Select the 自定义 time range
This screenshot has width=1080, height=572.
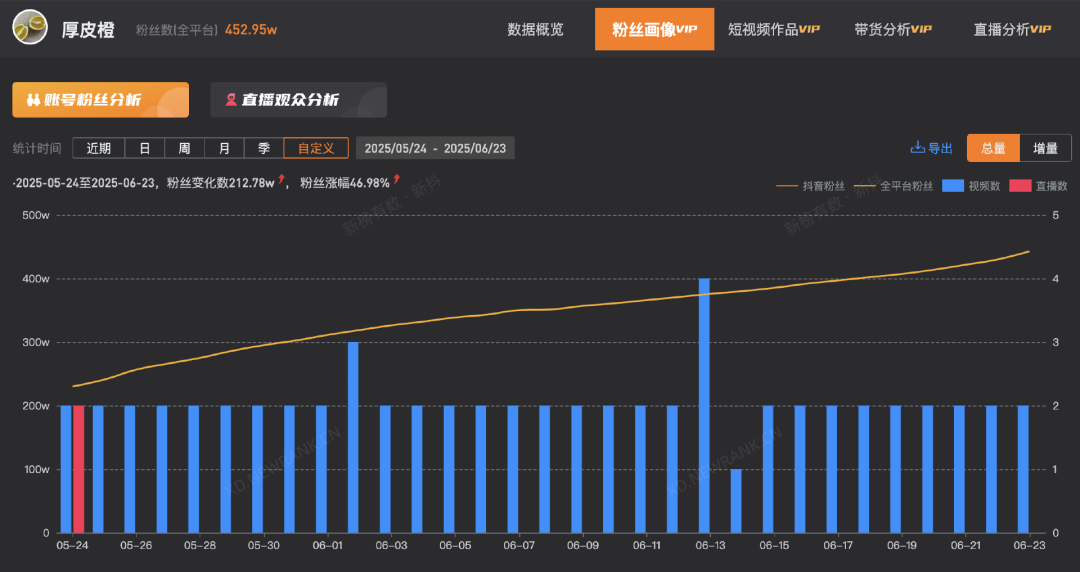[x=316, y=148]
